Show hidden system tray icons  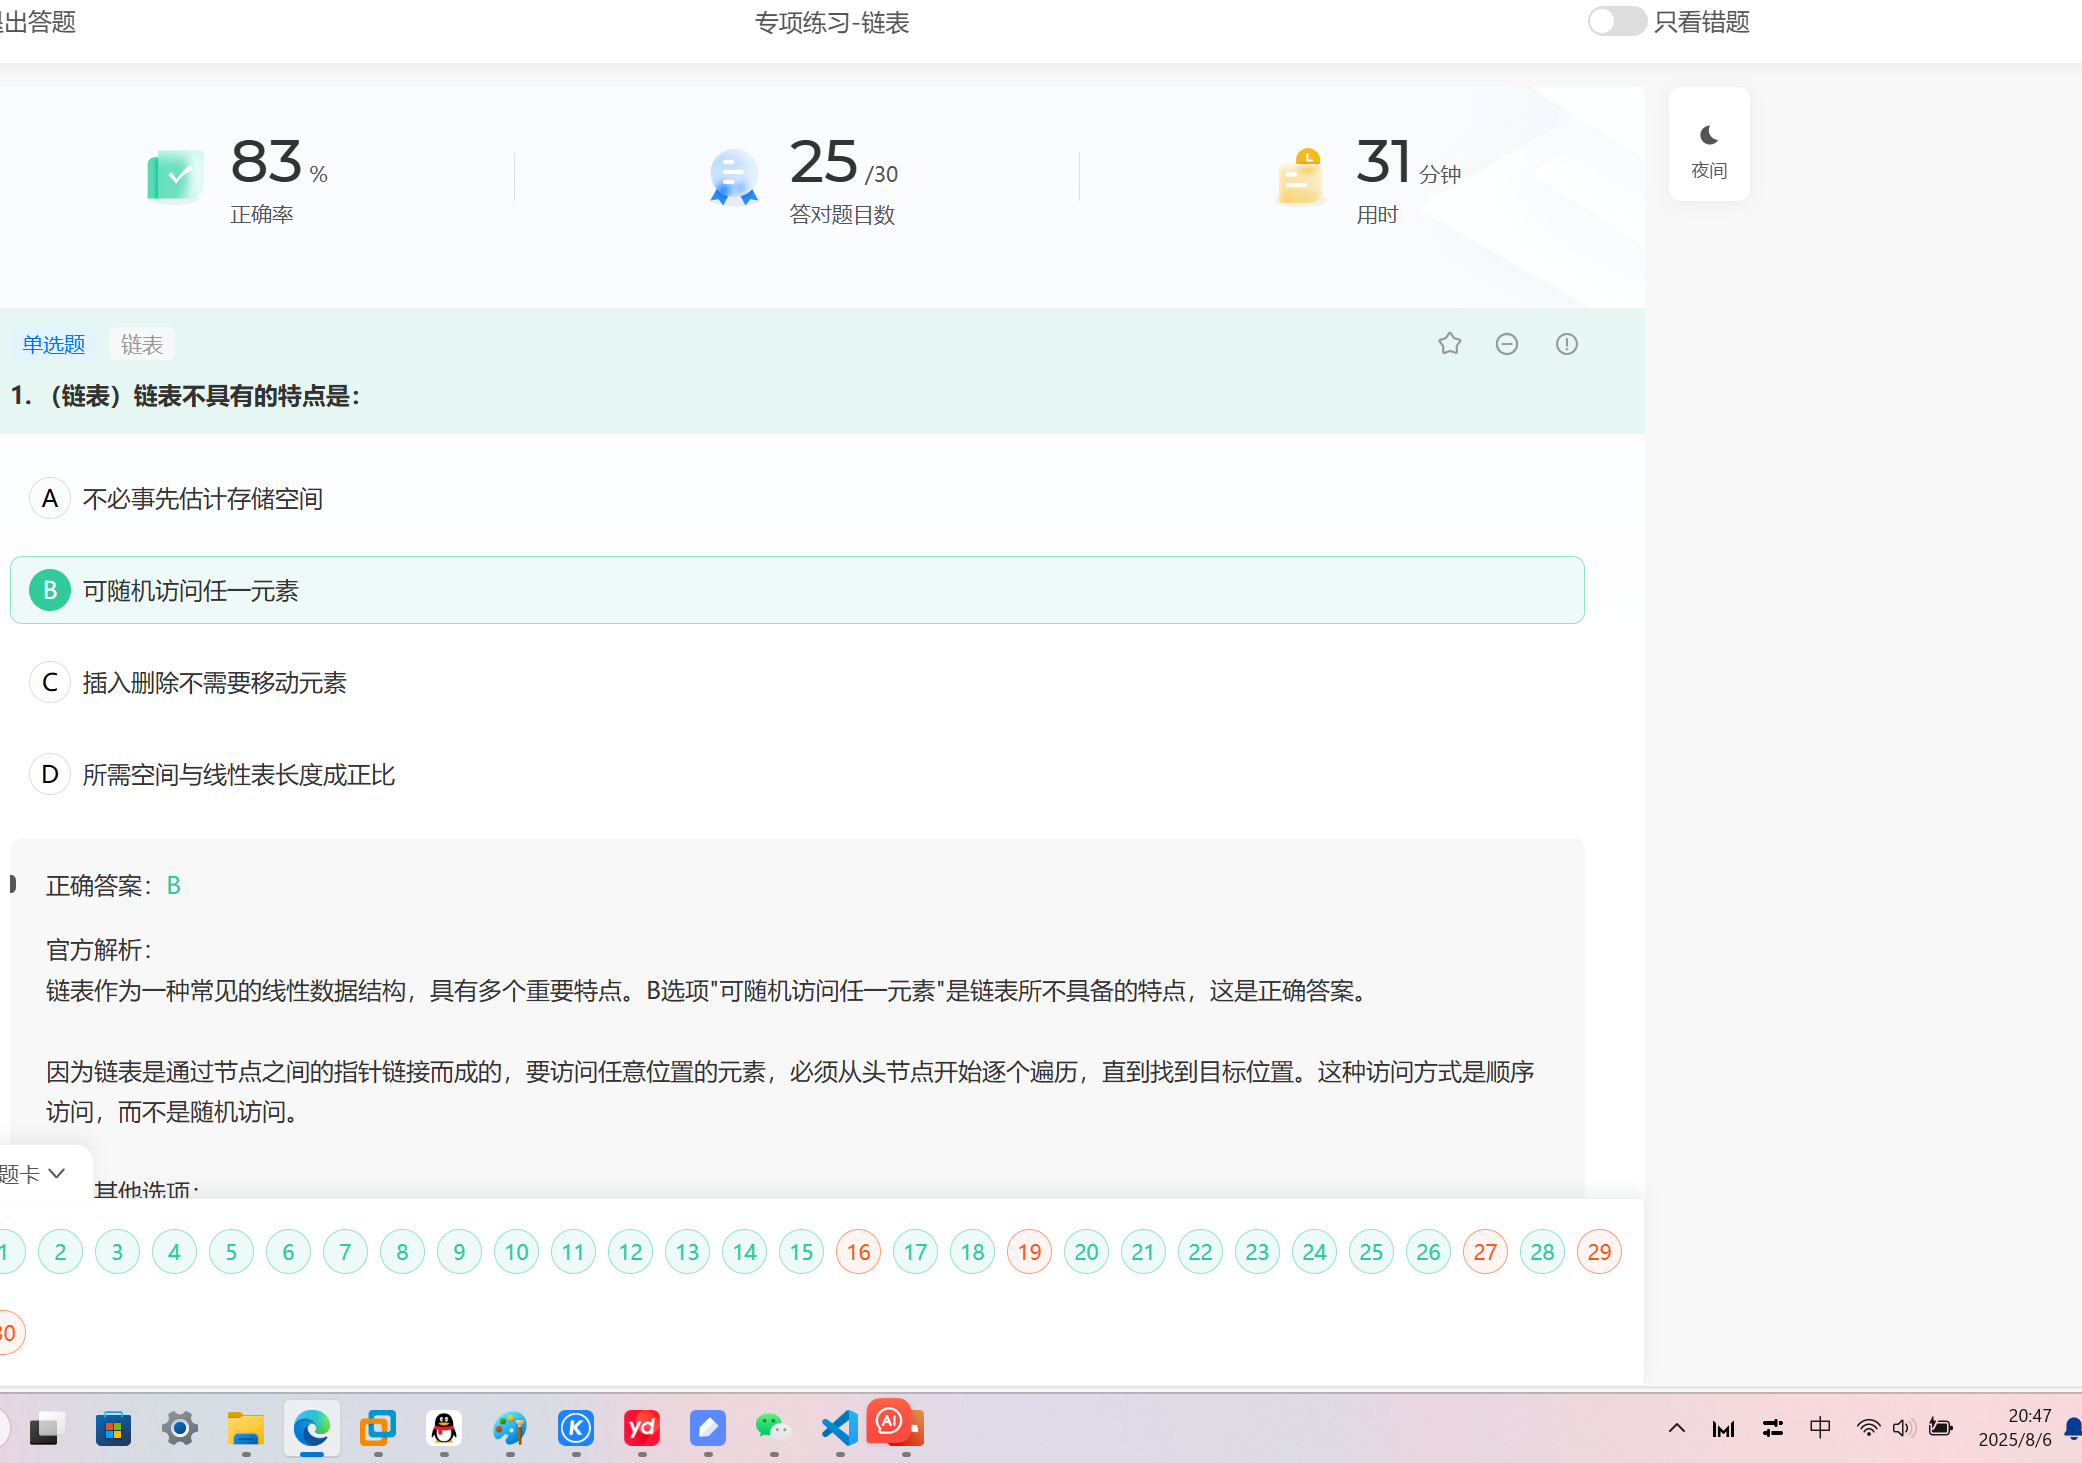click(x=1677, y=1428)
